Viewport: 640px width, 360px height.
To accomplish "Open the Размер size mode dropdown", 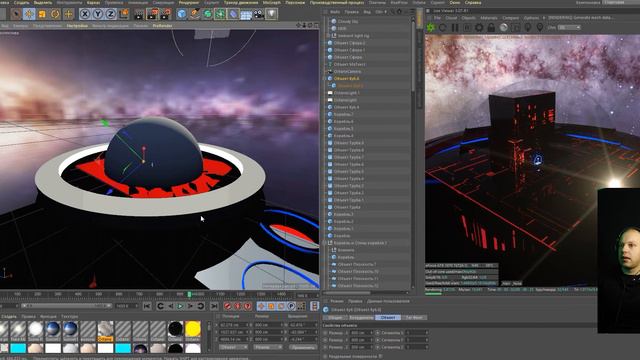I will pyautogui.click(x=267, y=347).
